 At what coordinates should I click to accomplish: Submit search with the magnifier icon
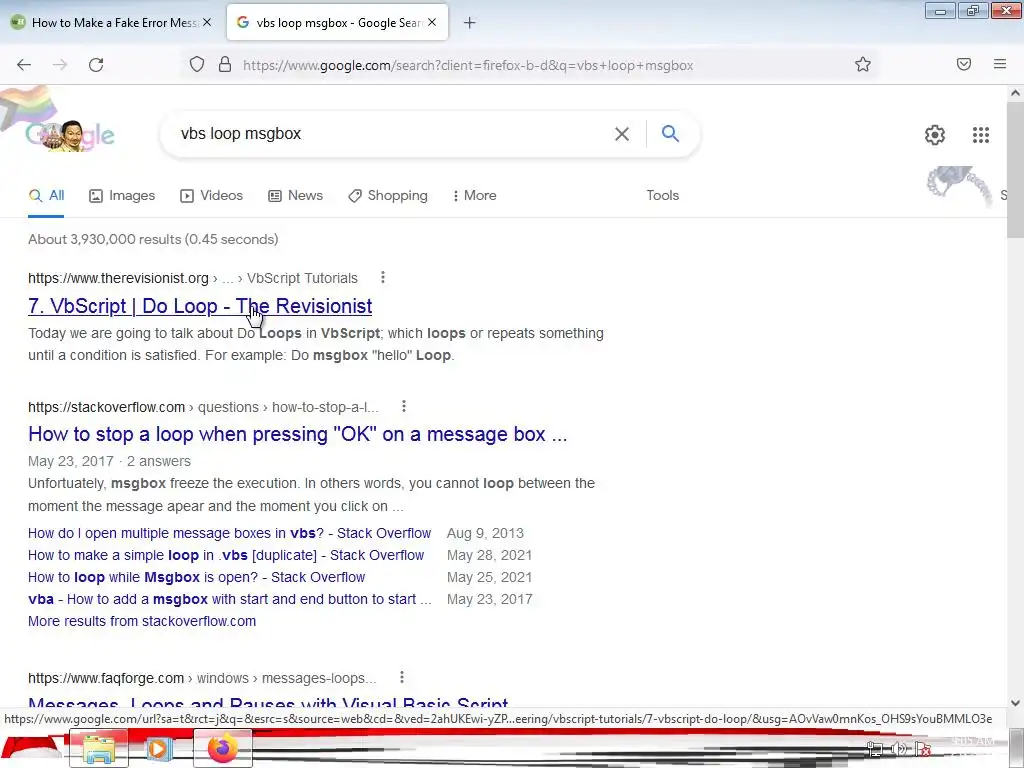tap(670, 133)
